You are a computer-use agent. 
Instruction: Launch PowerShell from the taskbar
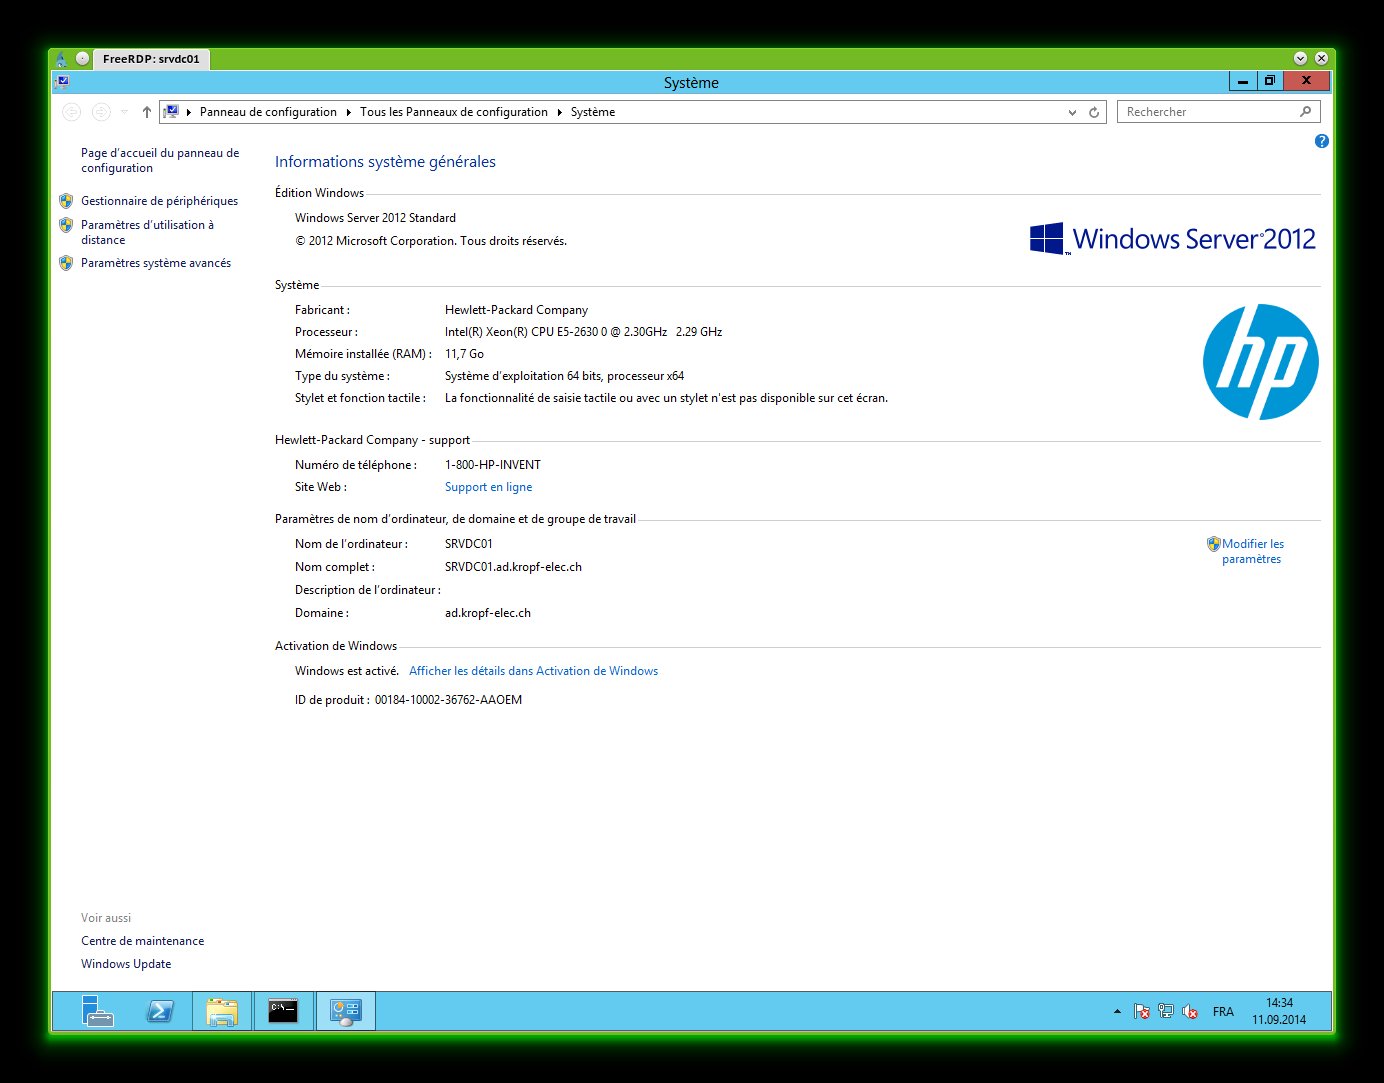(159, 1011)
